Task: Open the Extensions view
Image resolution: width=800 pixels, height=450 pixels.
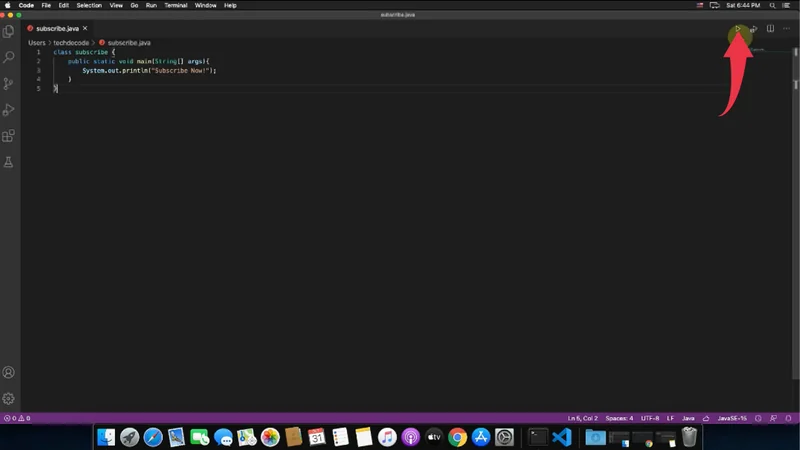Action: point(9,136)
